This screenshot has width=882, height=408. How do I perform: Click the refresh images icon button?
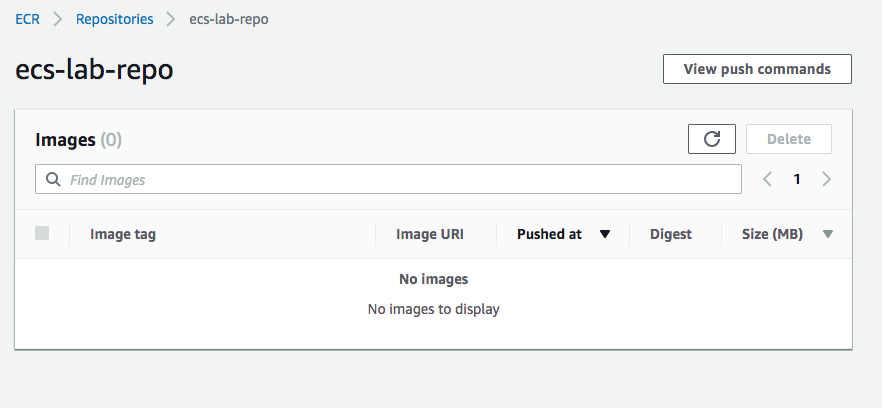712,139
